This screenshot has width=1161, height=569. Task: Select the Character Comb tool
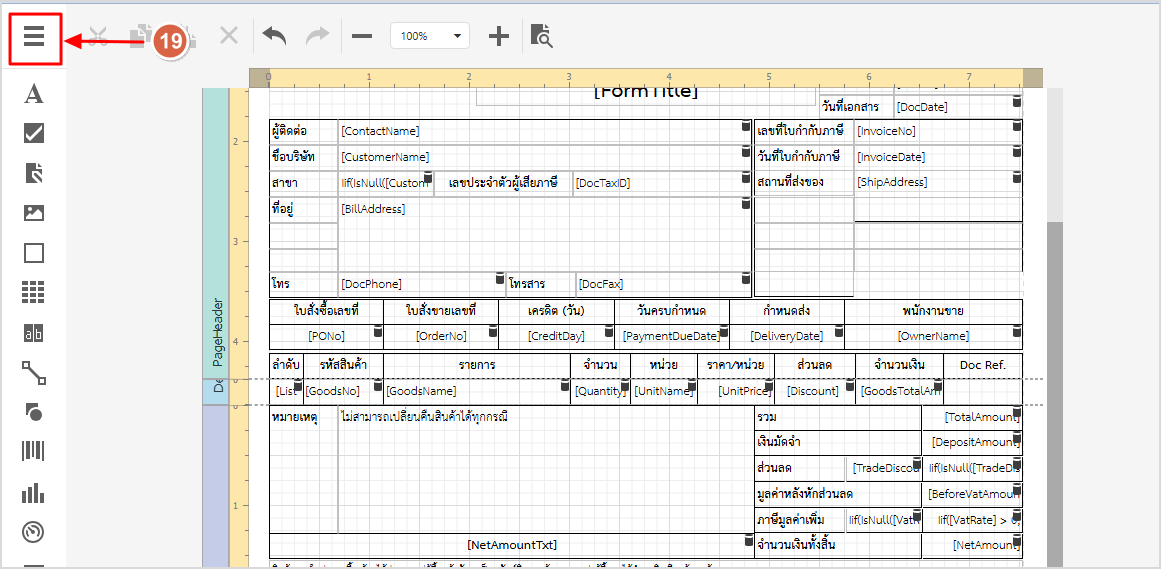(34, 333)
